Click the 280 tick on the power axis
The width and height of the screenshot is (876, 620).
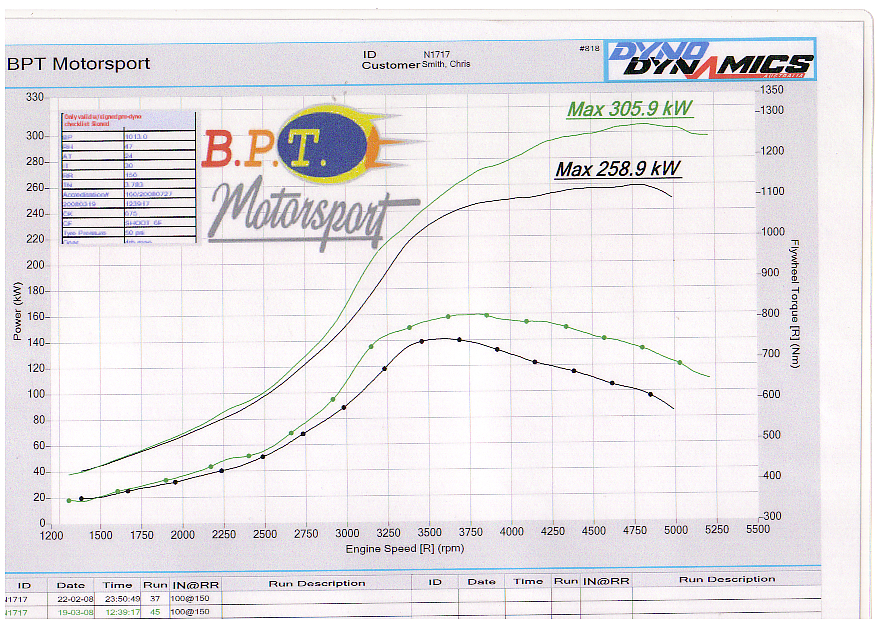[35, 161]
